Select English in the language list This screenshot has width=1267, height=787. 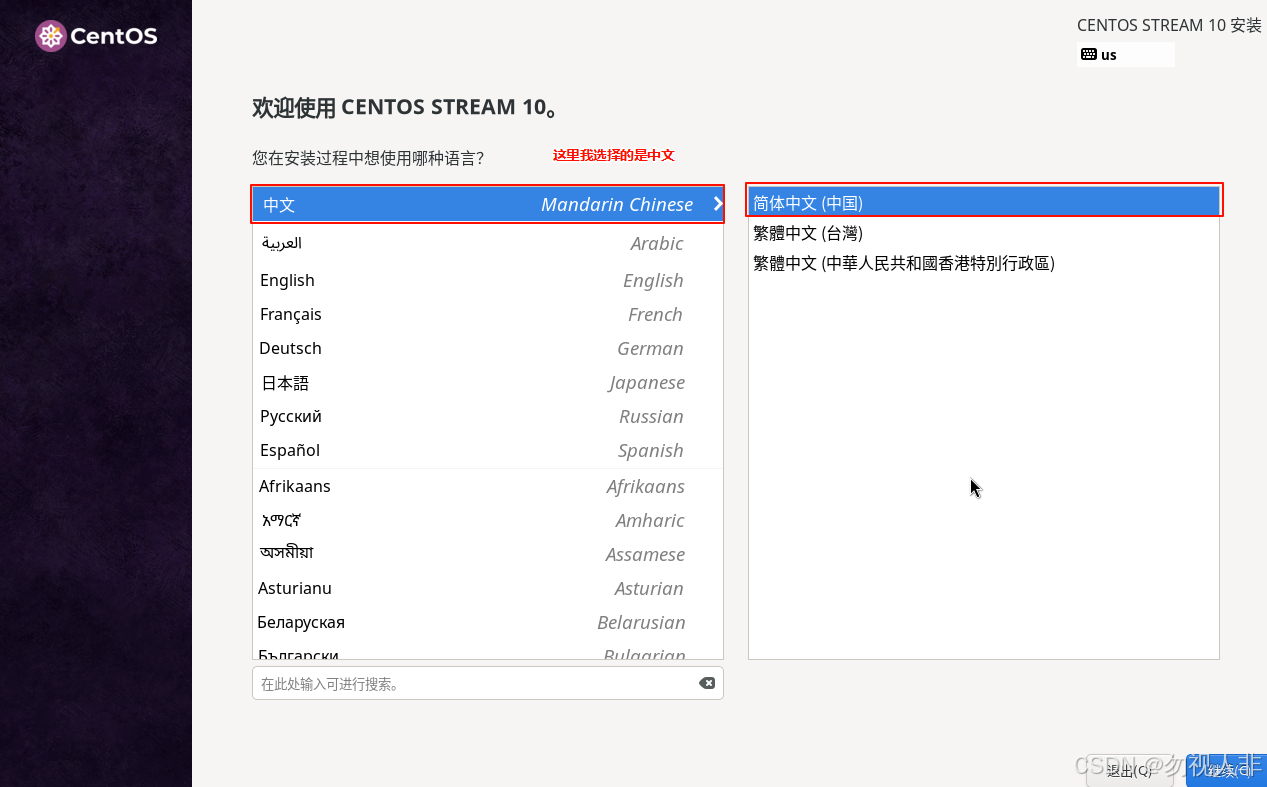[x=488, y=280]
